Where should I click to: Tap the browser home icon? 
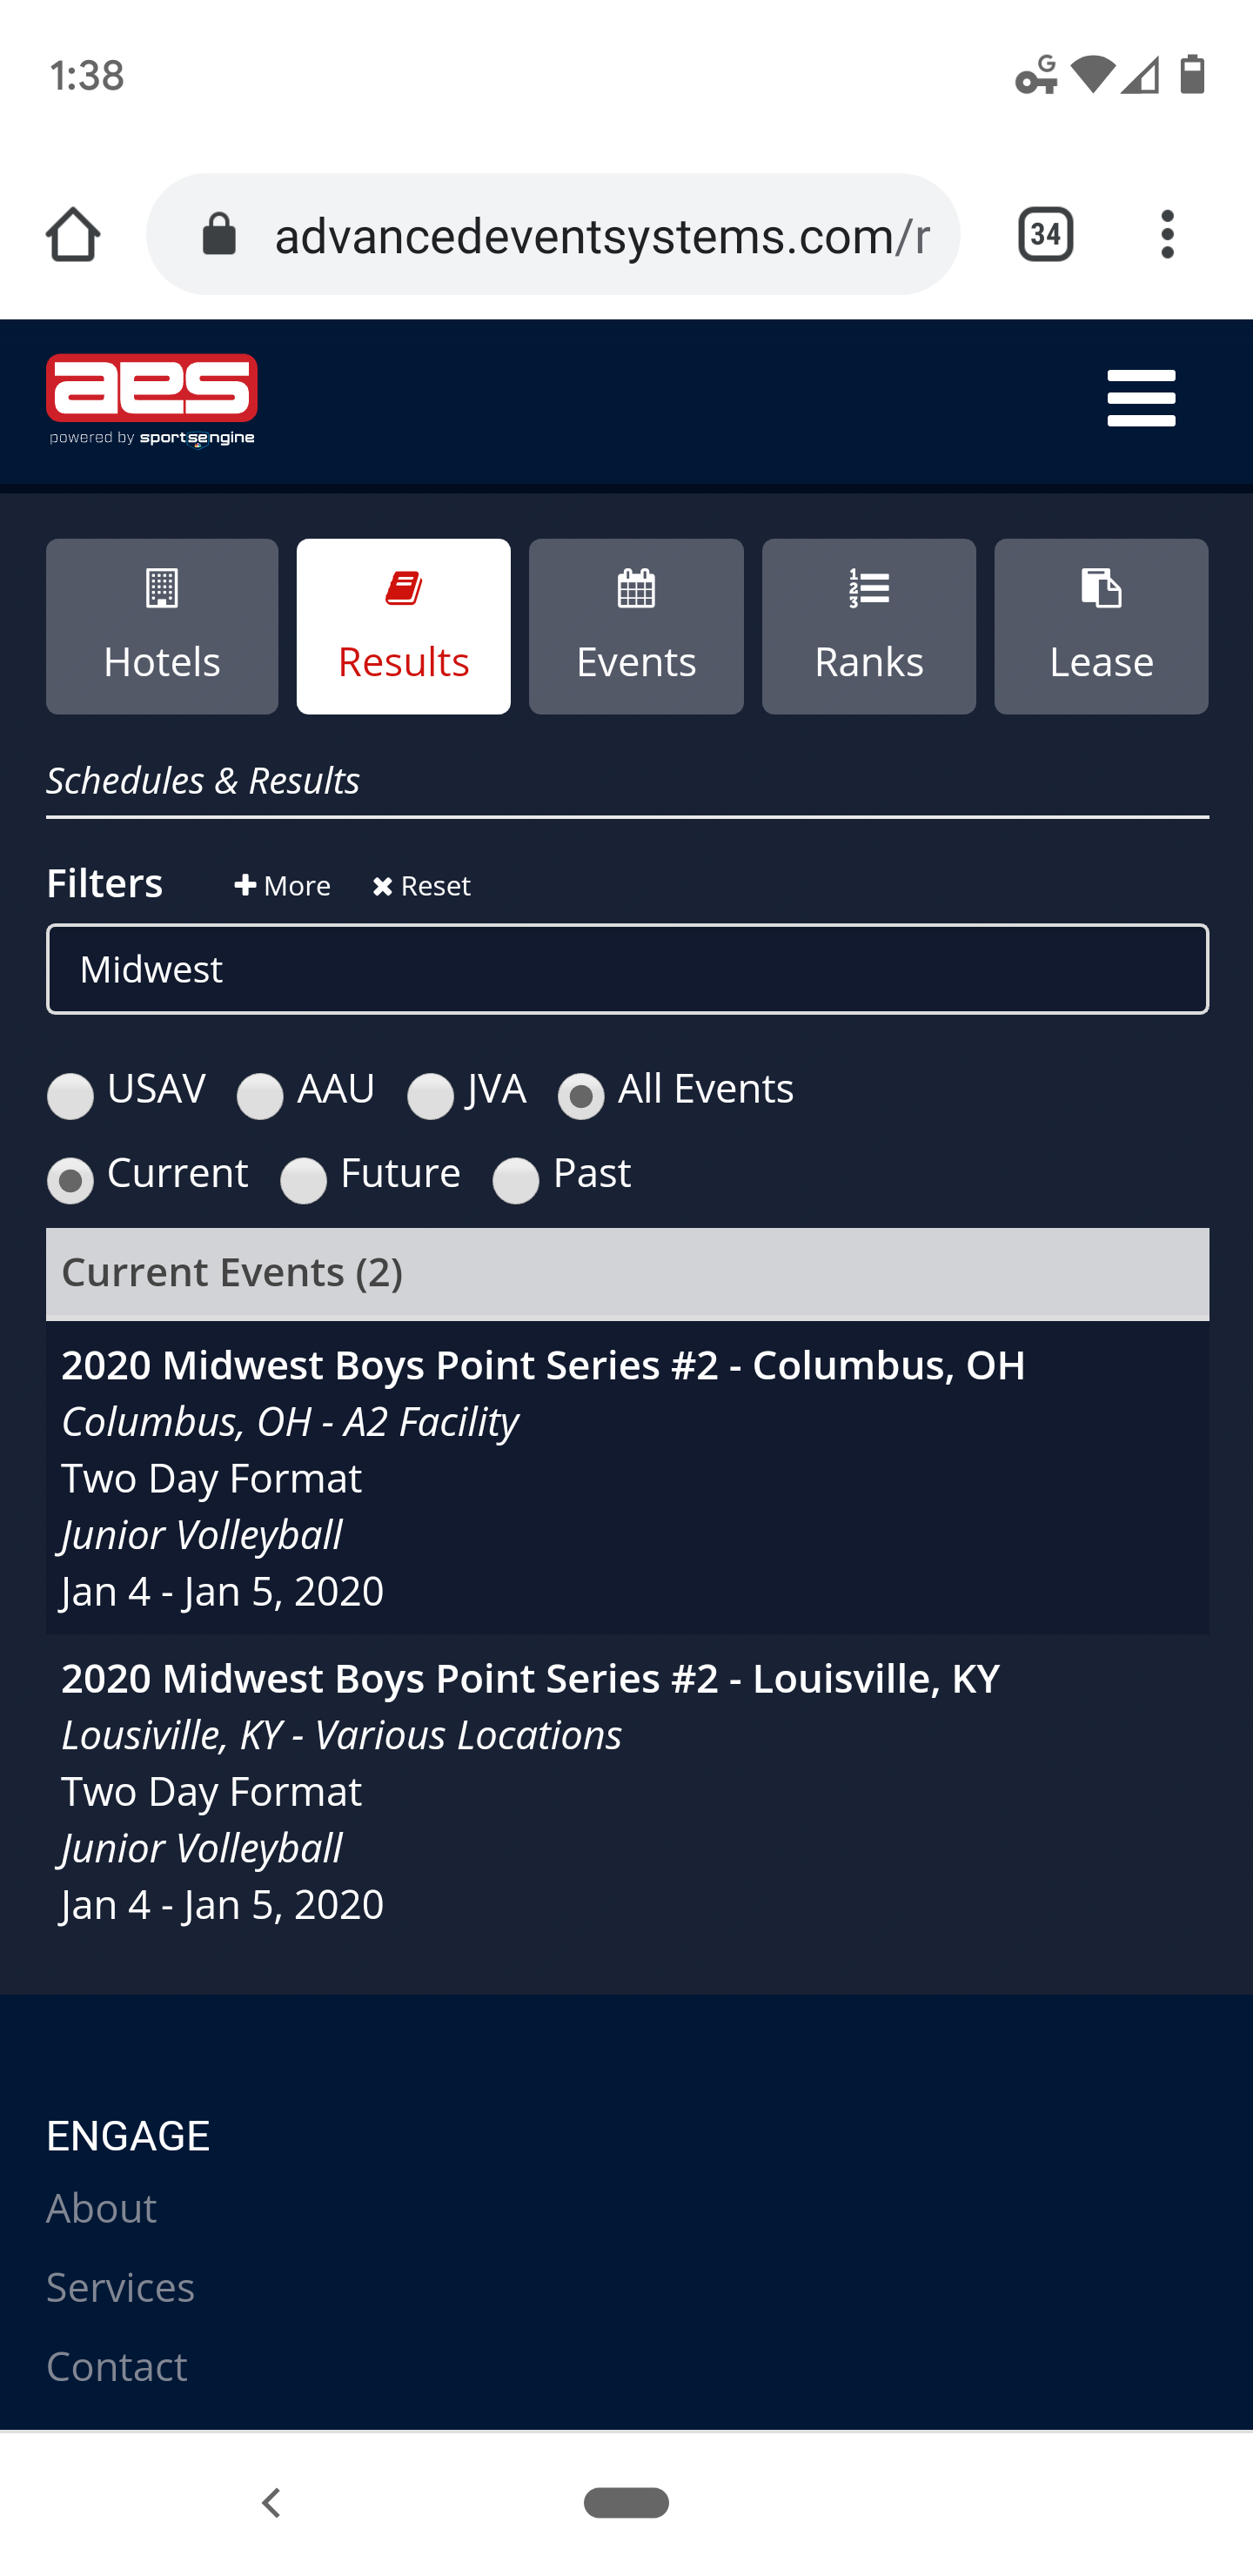point(73,235)
